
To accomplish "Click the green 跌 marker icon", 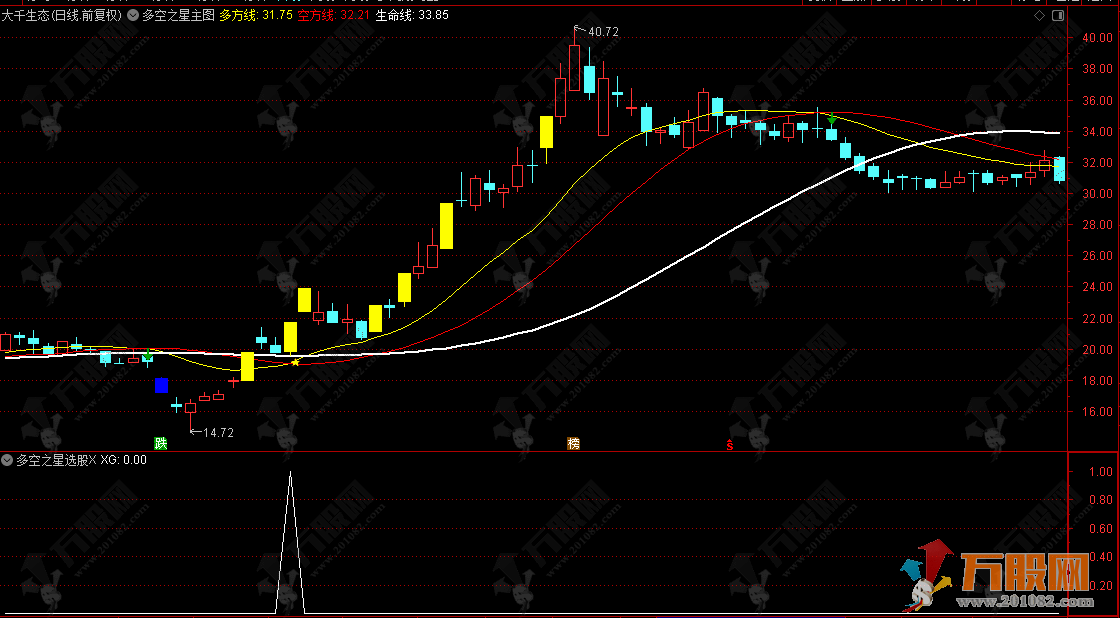I will [x=159, y=443].
